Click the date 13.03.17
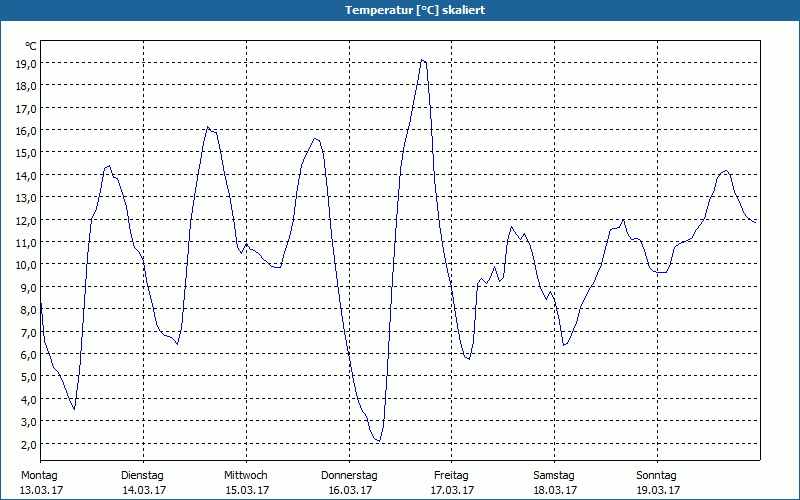Screen dimensions: 800x500 point(41,490)
